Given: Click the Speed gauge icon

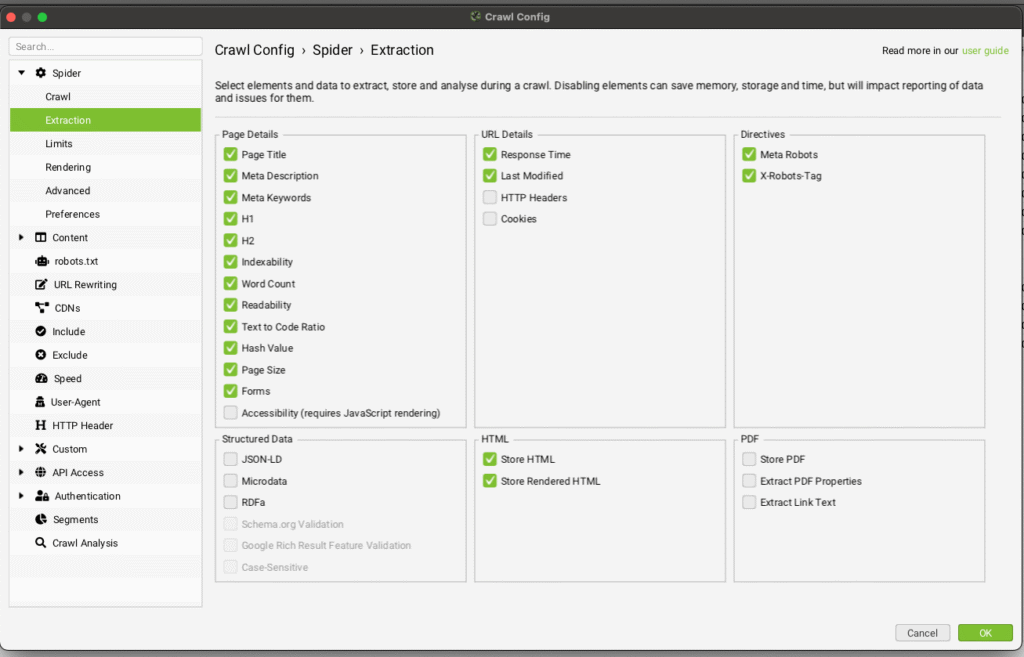Looking at the screenshot, I should [x=41, y=379].
